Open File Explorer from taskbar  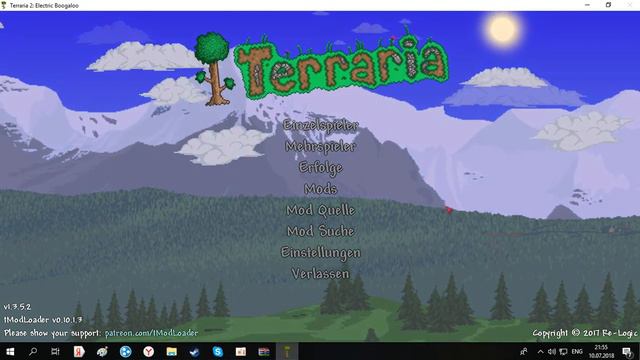click(171, 351)
